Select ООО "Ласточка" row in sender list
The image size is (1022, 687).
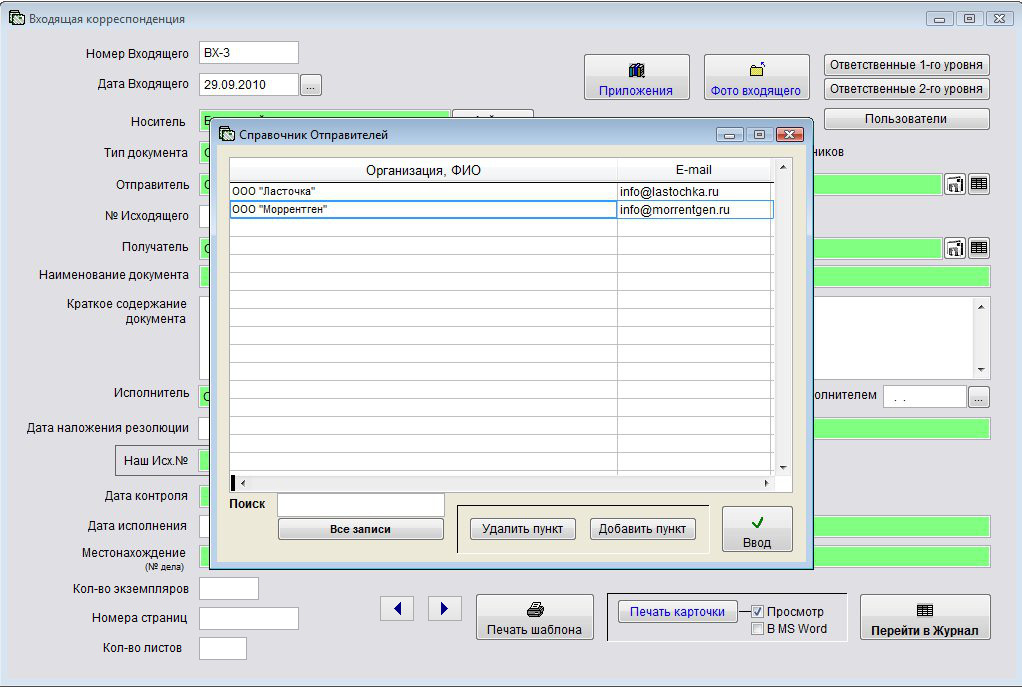422,191
